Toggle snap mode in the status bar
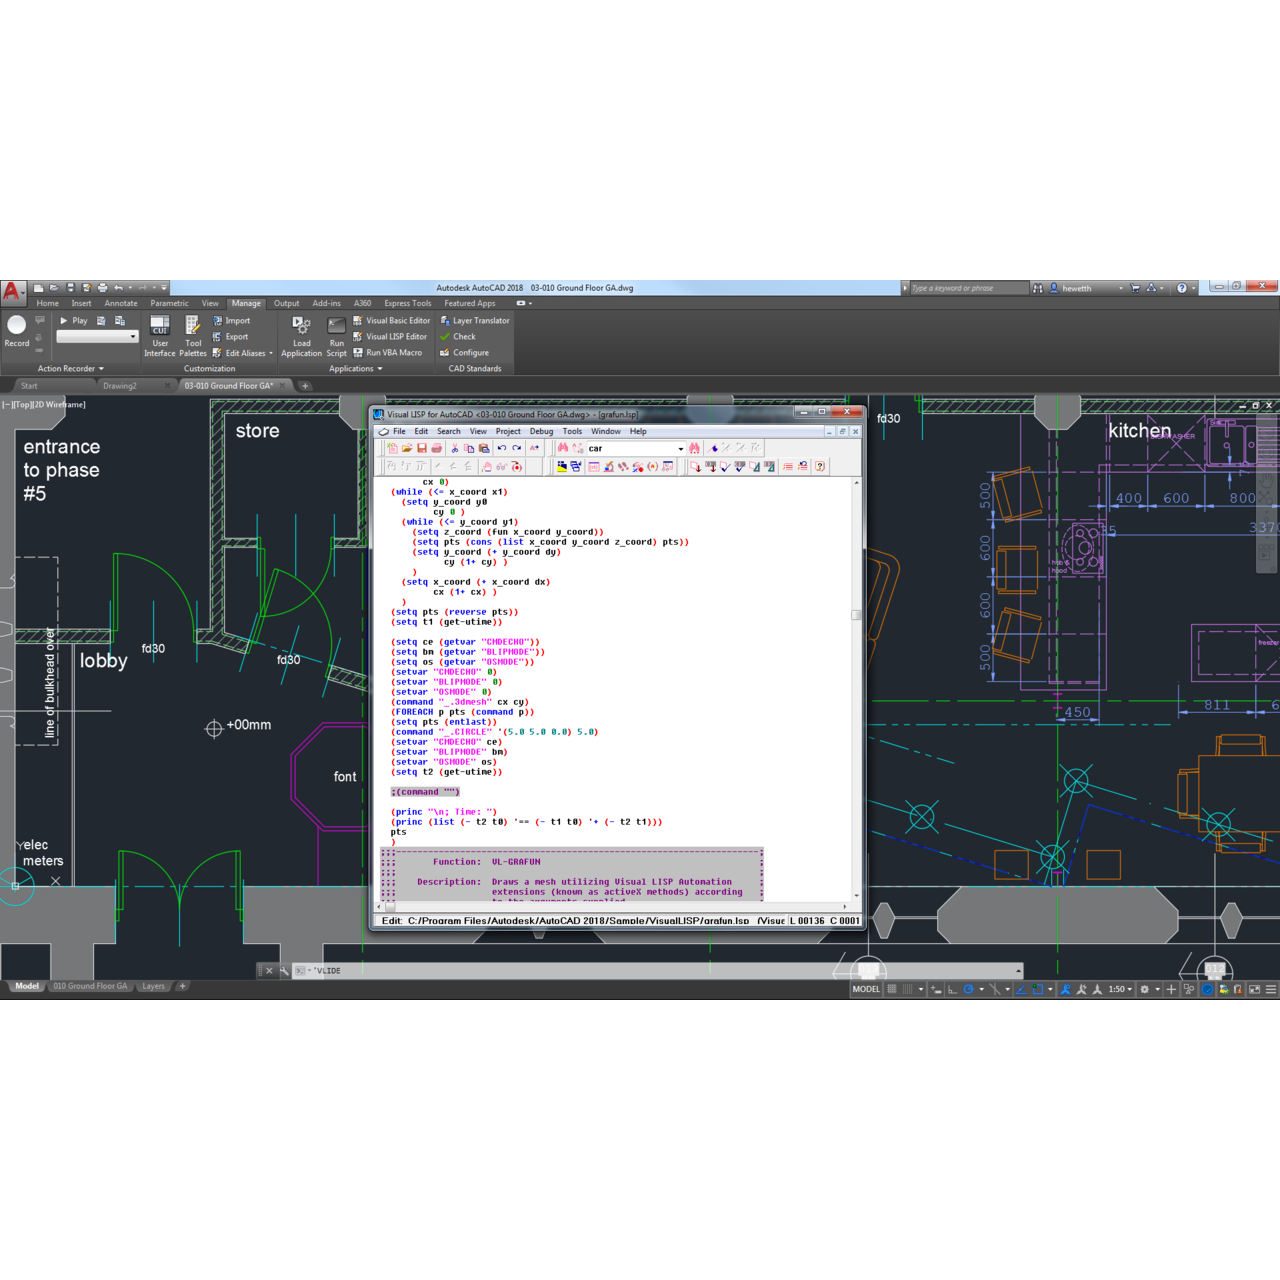The height and width of the screenshot is (1280, 1280). coord(905,988)
